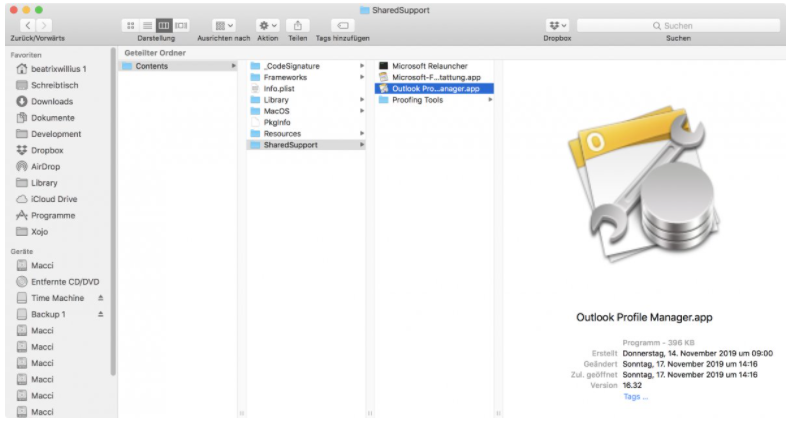Click the Tags hinzufügen icon
The height and width of the screenshot is (421, 788).
click(x=343, y=24)
